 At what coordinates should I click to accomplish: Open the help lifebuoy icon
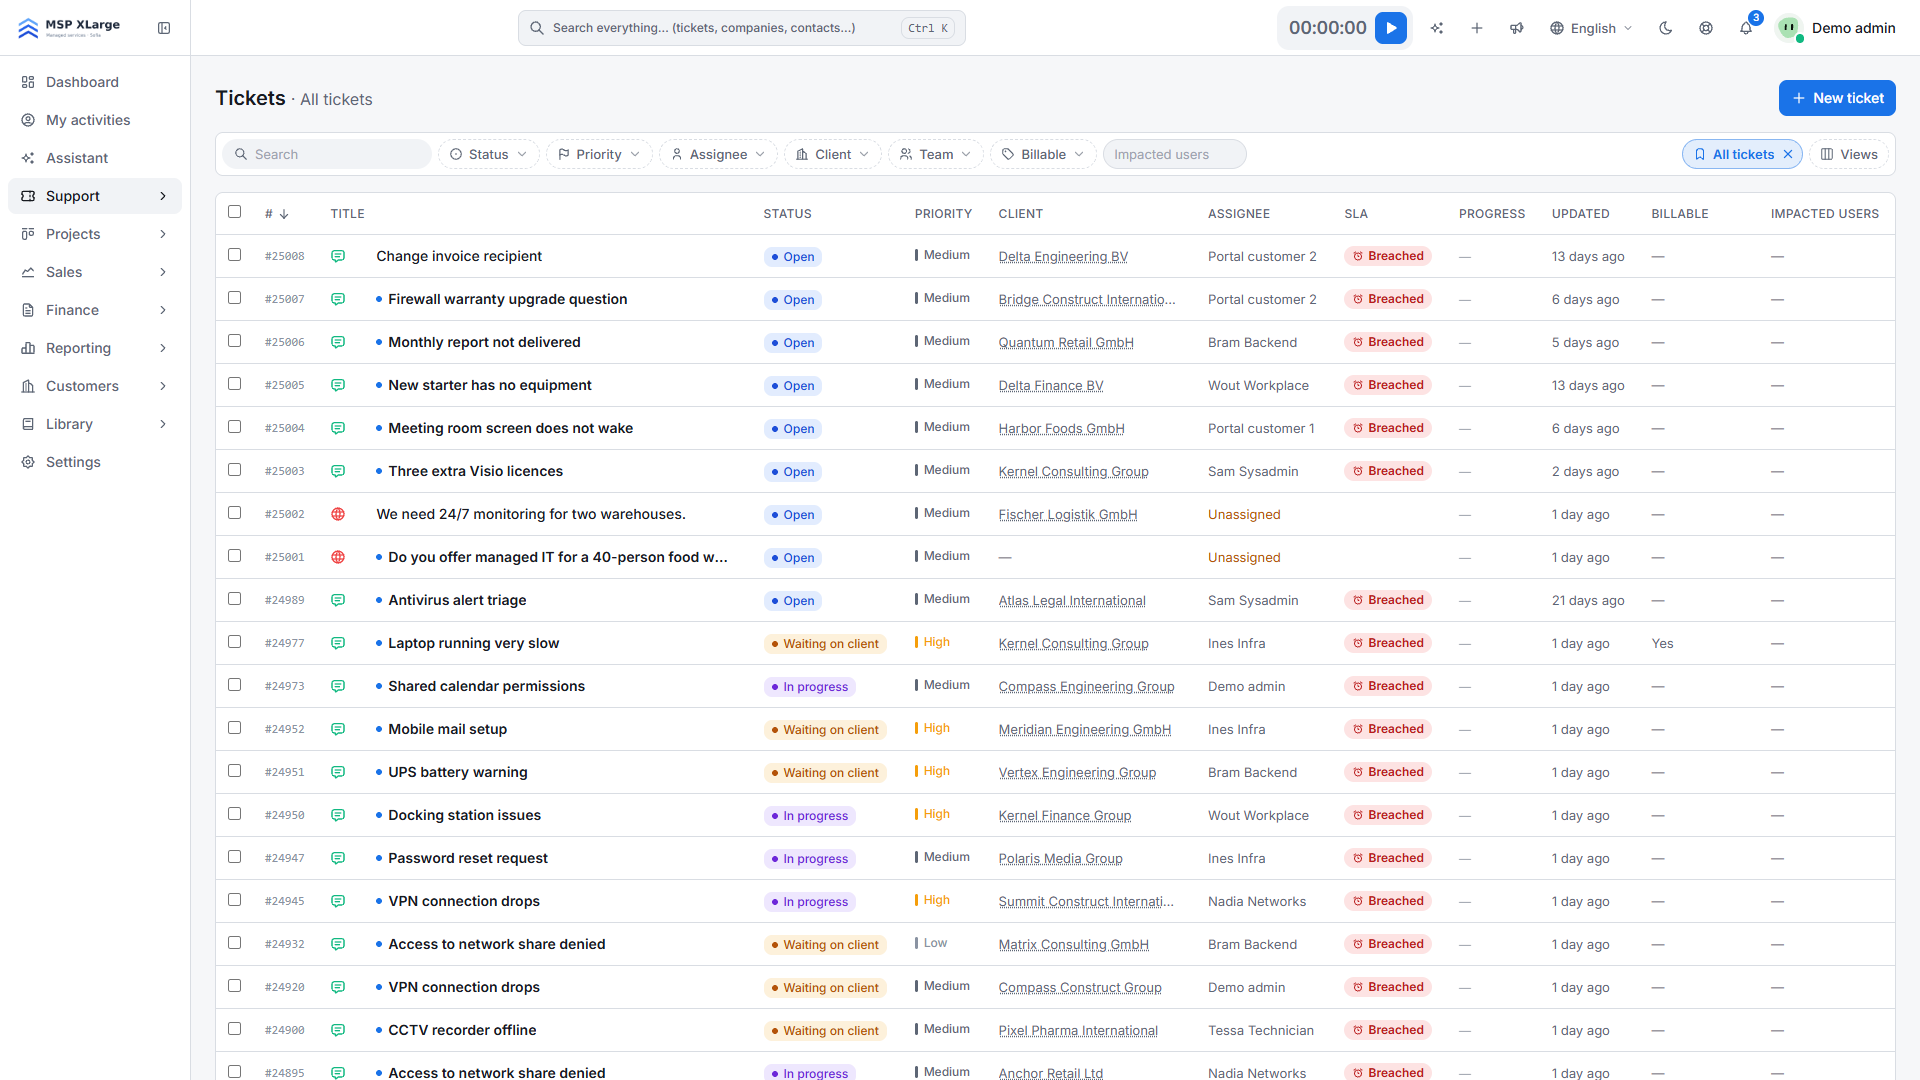[1706, 28]
